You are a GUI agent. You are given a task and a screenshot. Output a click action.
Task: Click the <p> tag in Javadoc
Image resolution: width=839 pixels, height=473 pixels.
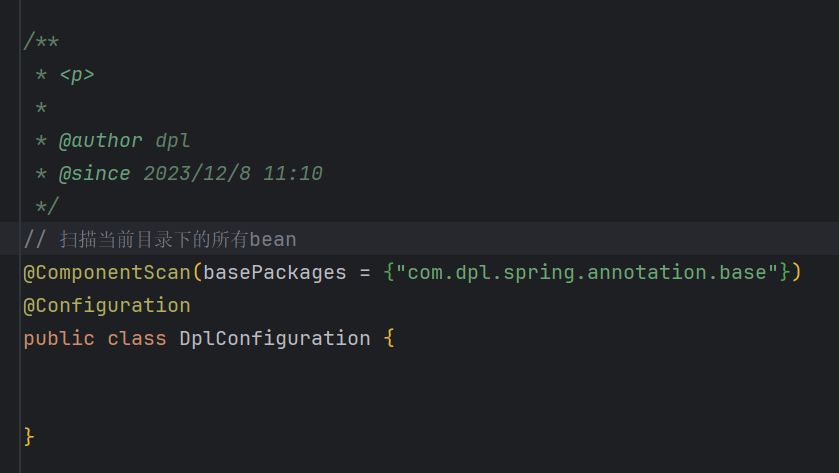(x=77, y=75)
